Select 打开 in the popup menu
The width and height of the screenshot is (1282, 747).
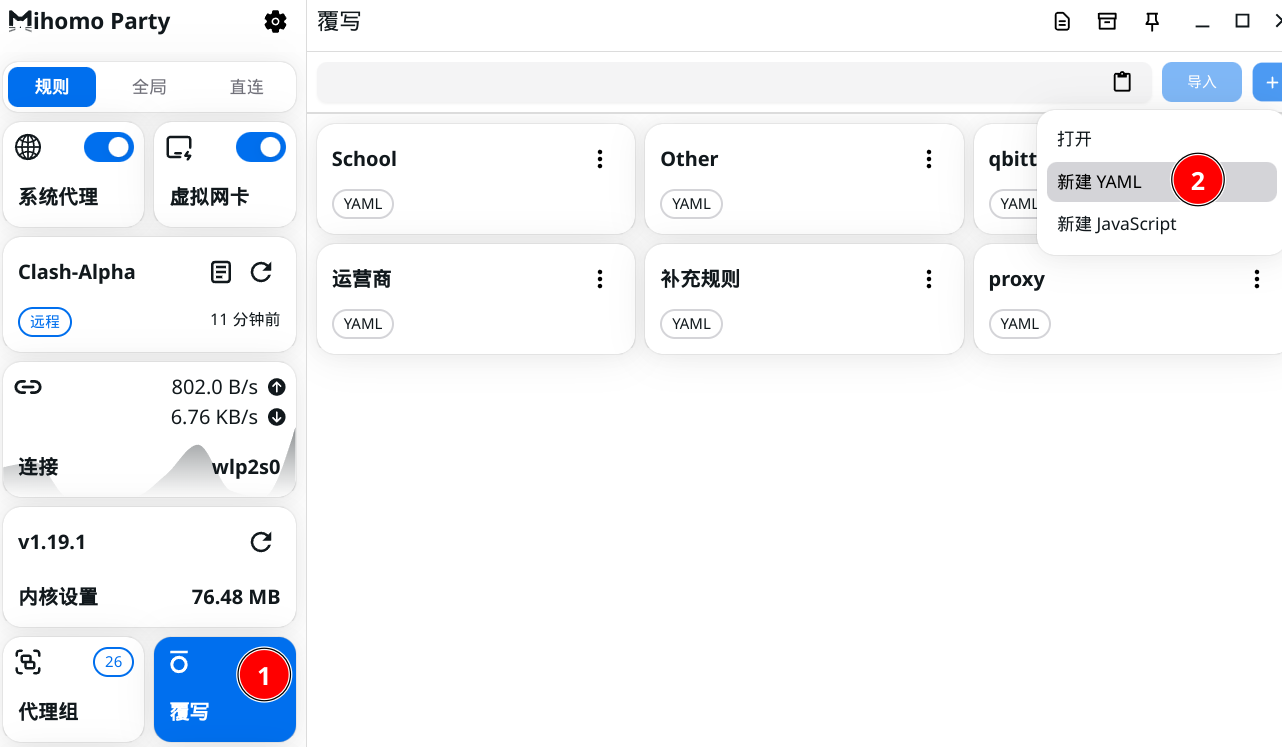1074,139
